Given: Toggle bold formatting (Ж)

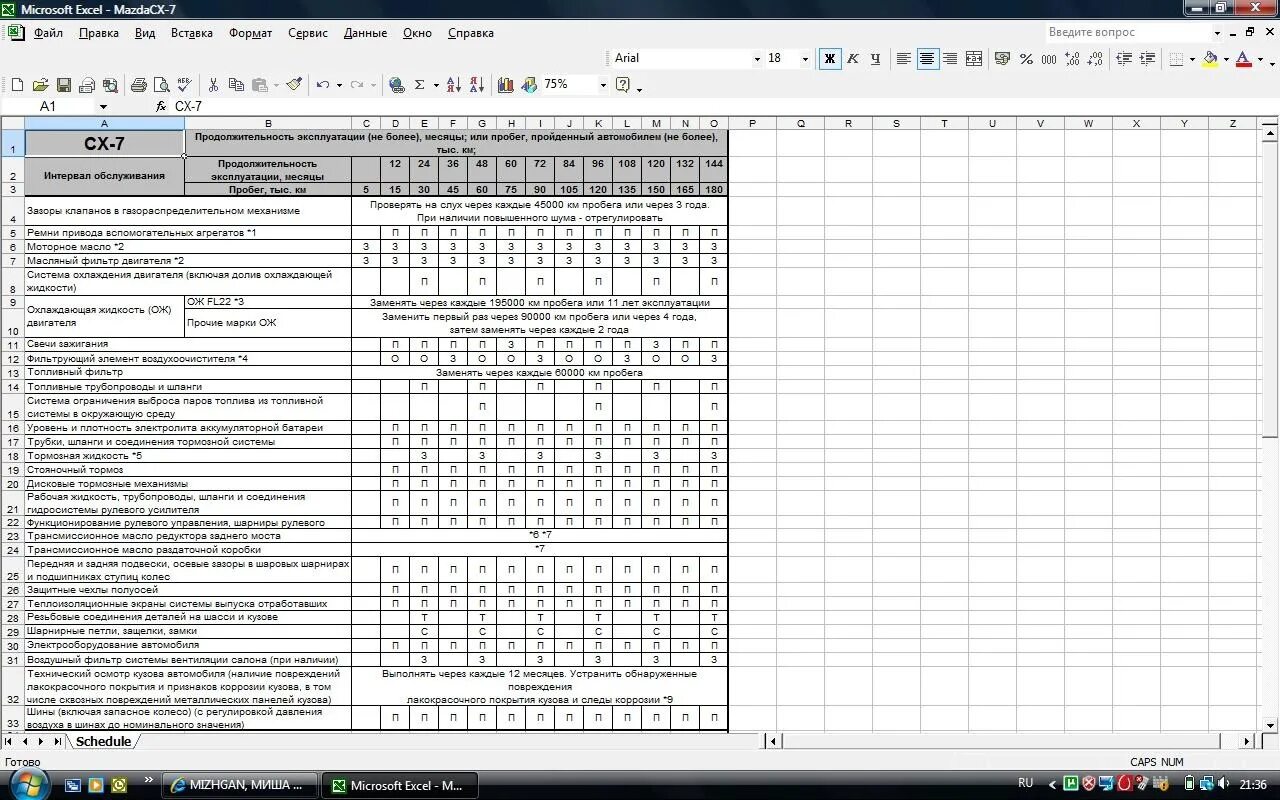Looking at the screenshot, I should click(830, 59).
